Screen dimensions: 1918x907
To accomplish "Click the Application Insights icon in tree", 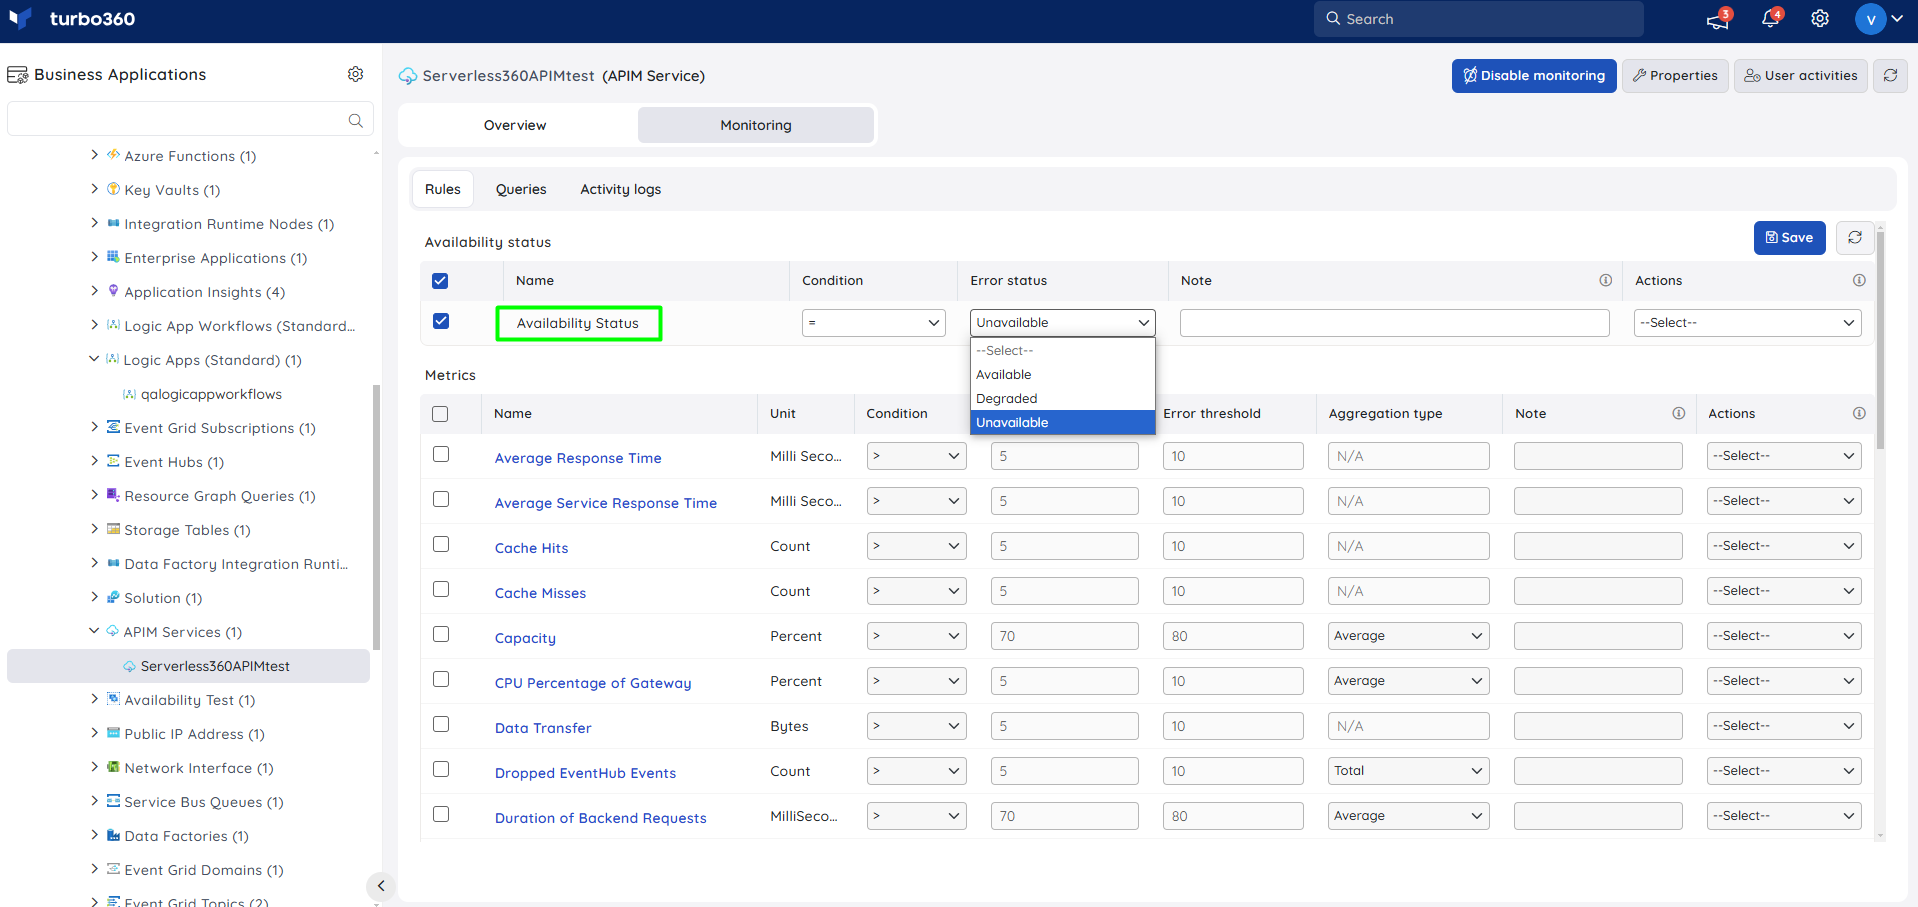I will coord(113,291).
